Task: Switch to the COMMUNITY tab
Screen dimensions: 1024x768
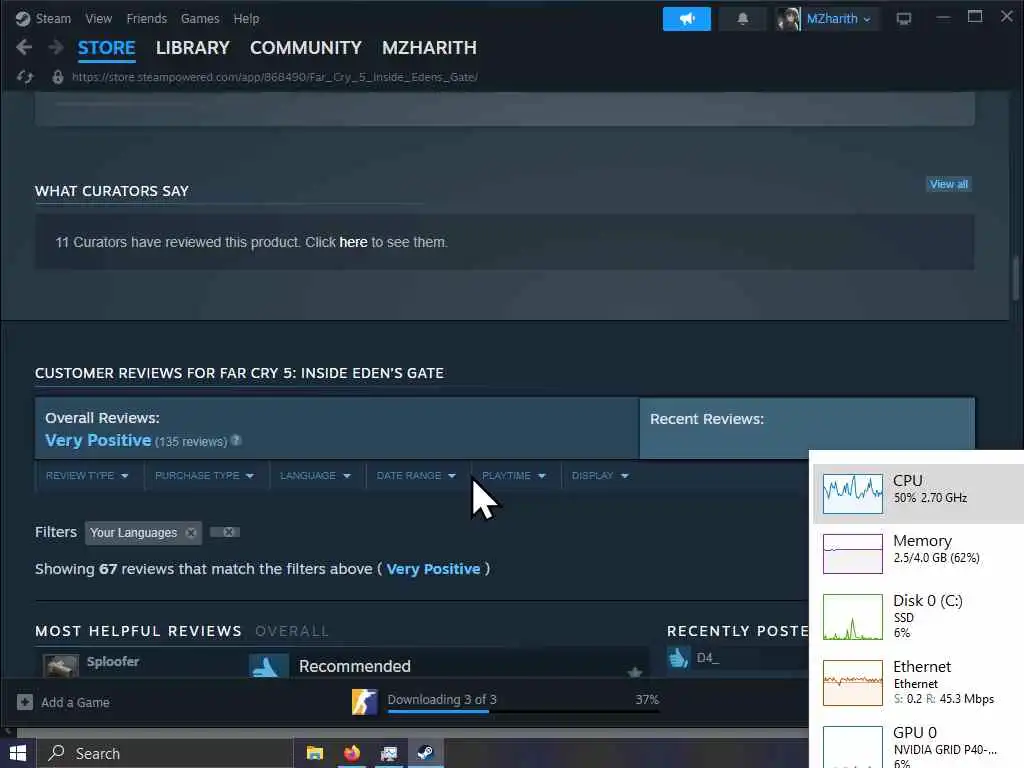Action: pos(306,48)
